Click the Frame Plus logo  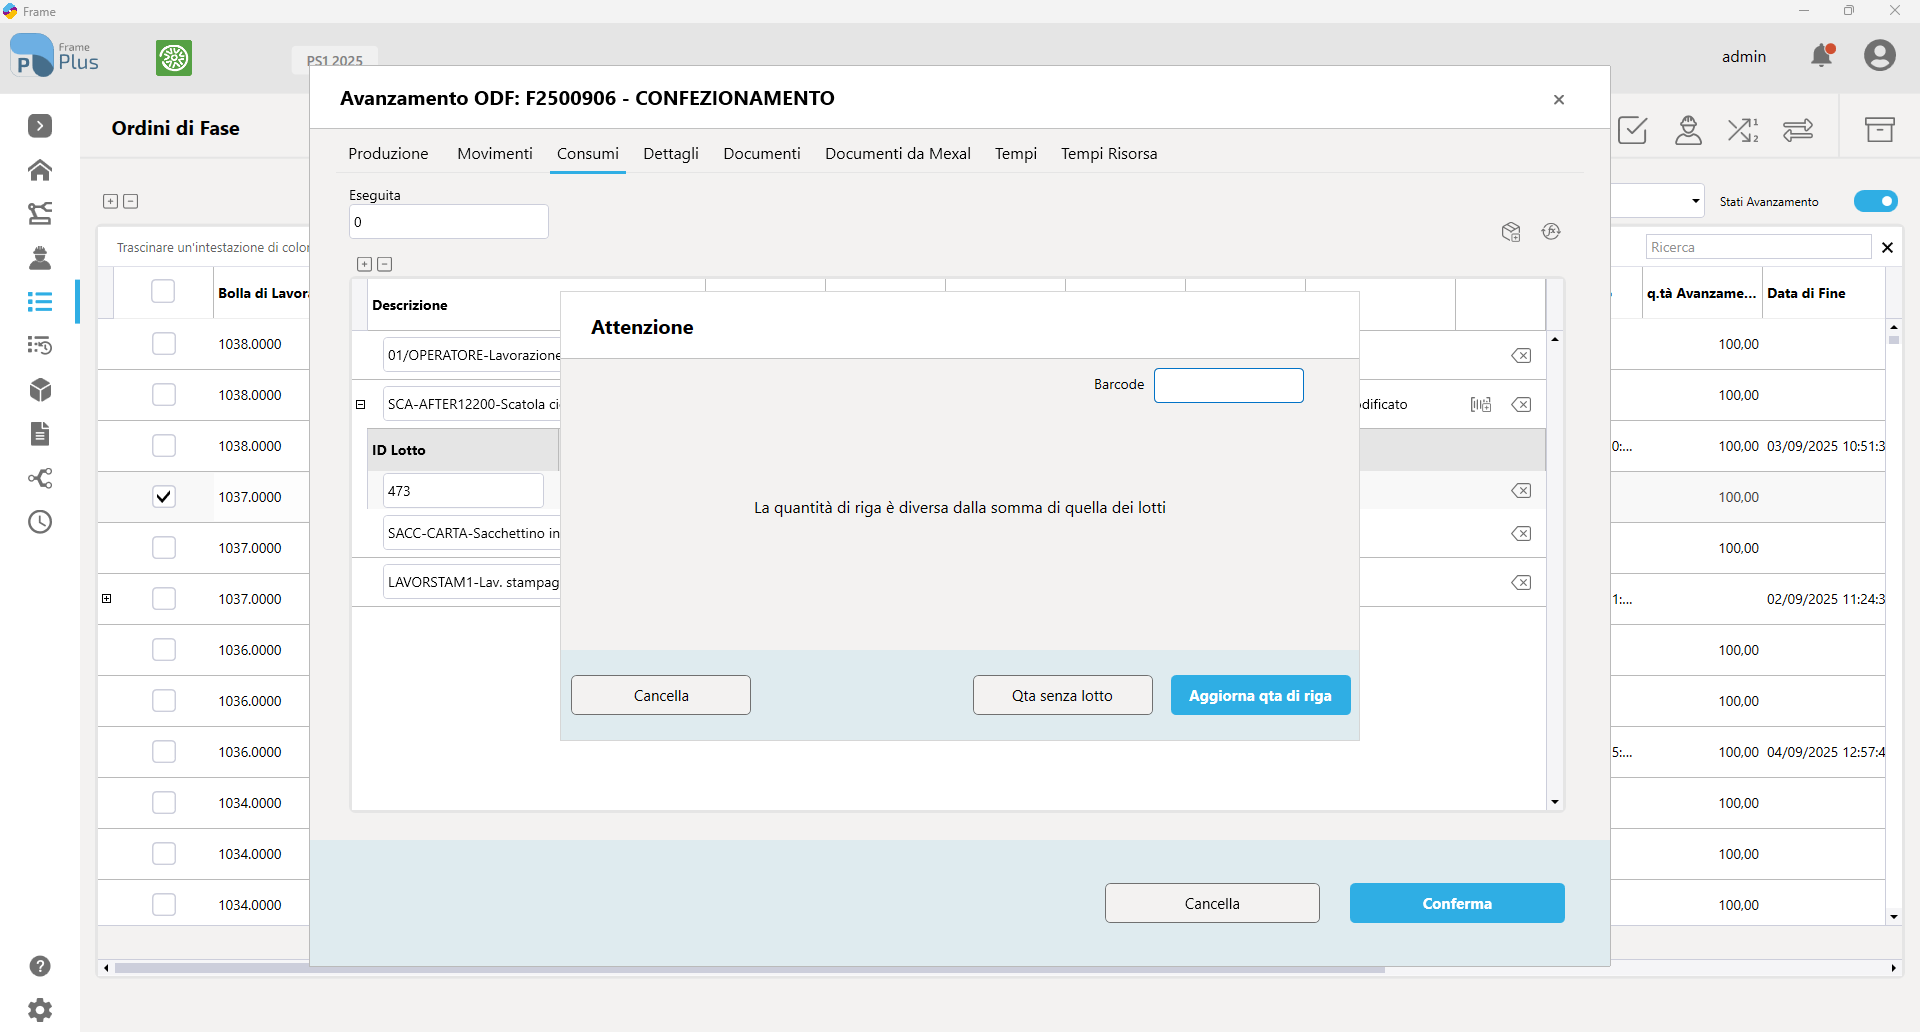click(54, 57)
